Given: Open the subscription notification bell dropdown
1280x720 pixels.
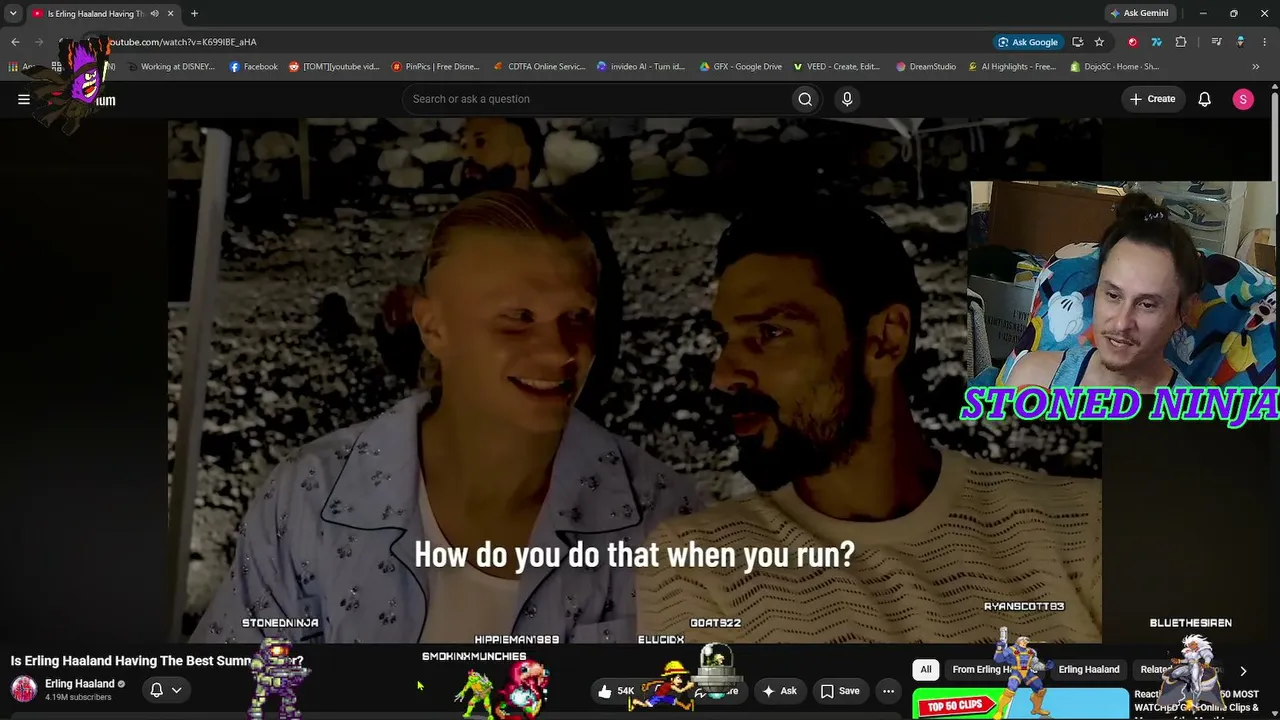Looking at the screenshot, I should point(166,690).
